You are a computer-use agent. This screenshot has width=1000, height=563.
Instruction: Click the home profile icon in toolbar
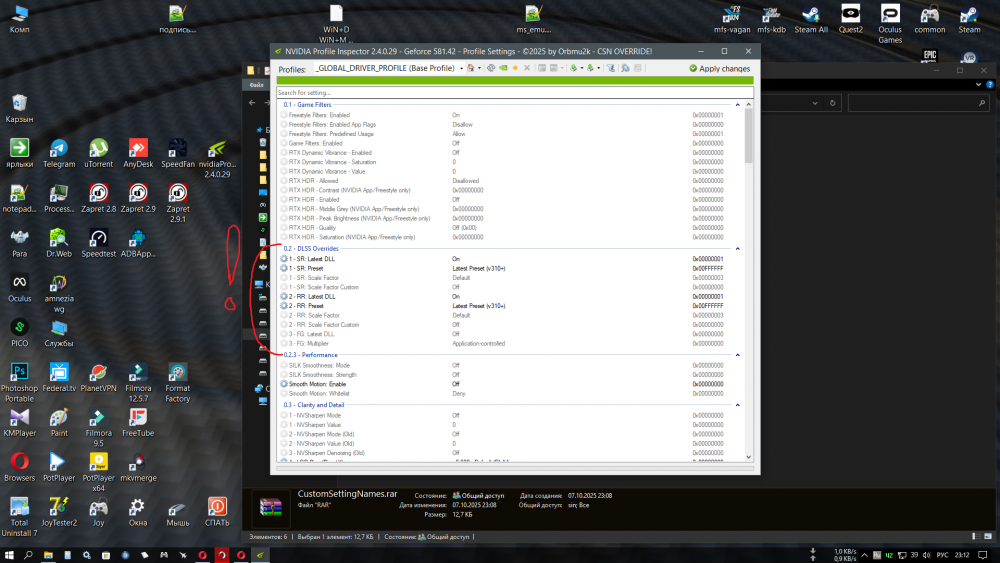pos(470,68)
